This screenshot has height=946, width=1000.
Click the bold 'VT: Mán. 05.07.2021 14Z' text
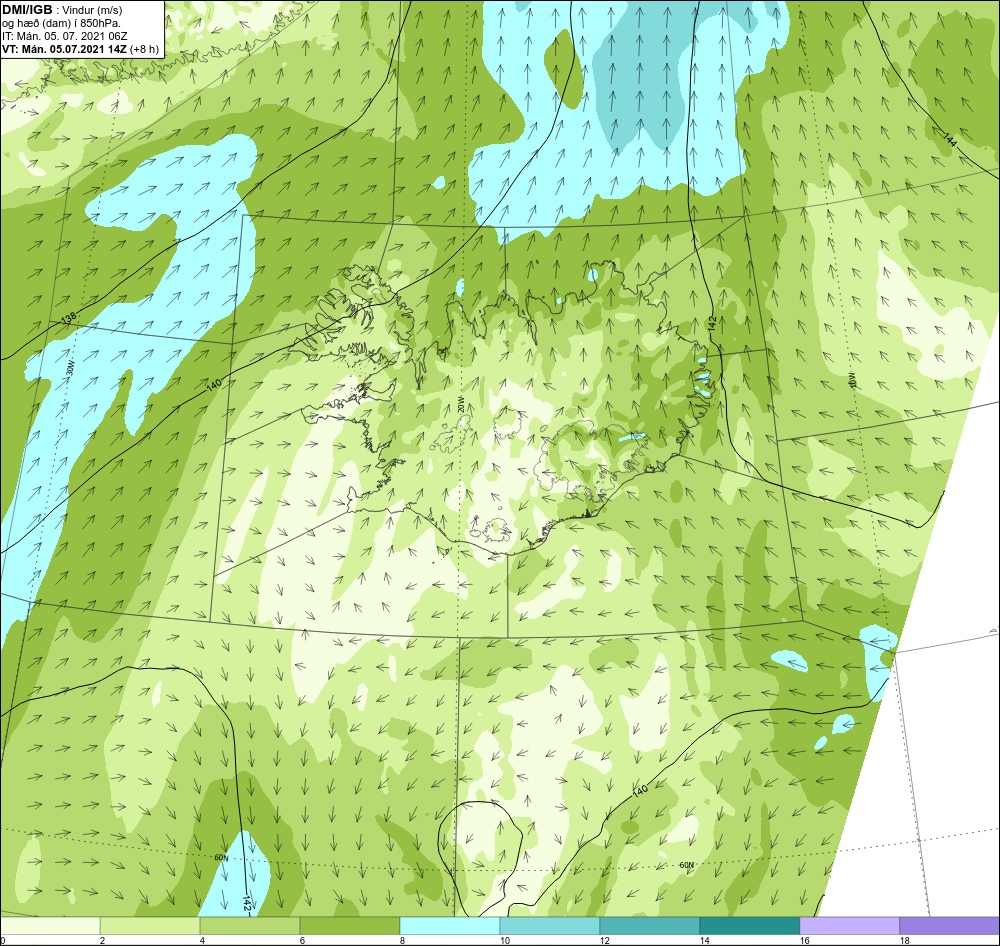(x=64, y=49)
